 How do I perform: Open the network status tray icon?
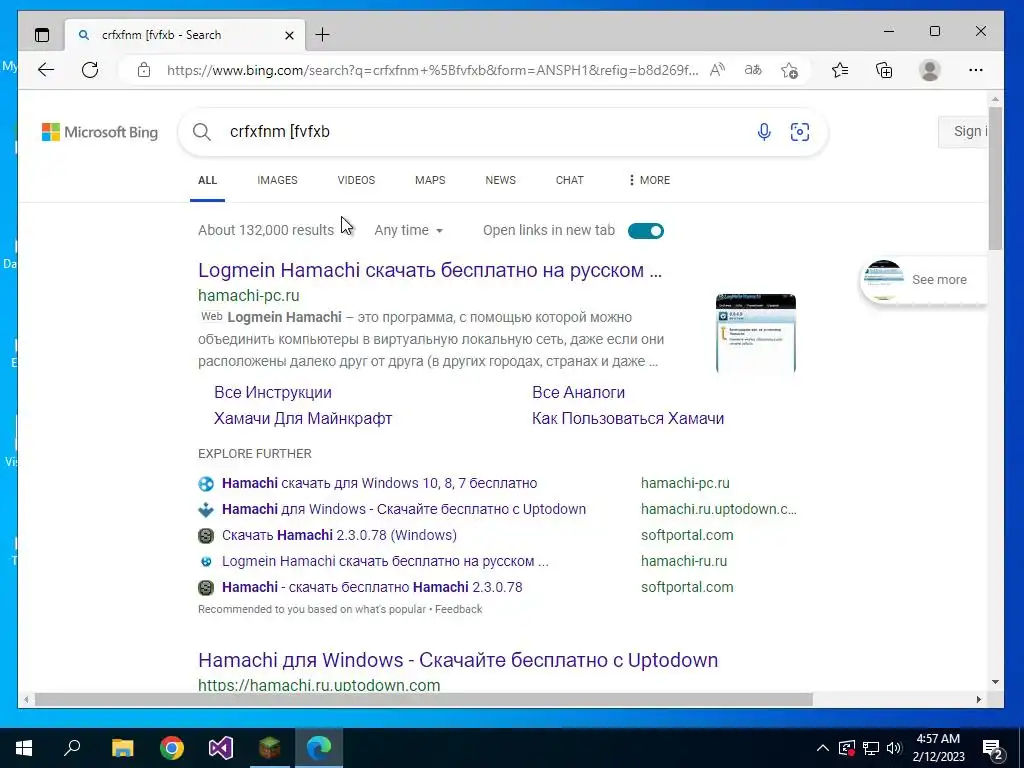click(x=871, y=748)
